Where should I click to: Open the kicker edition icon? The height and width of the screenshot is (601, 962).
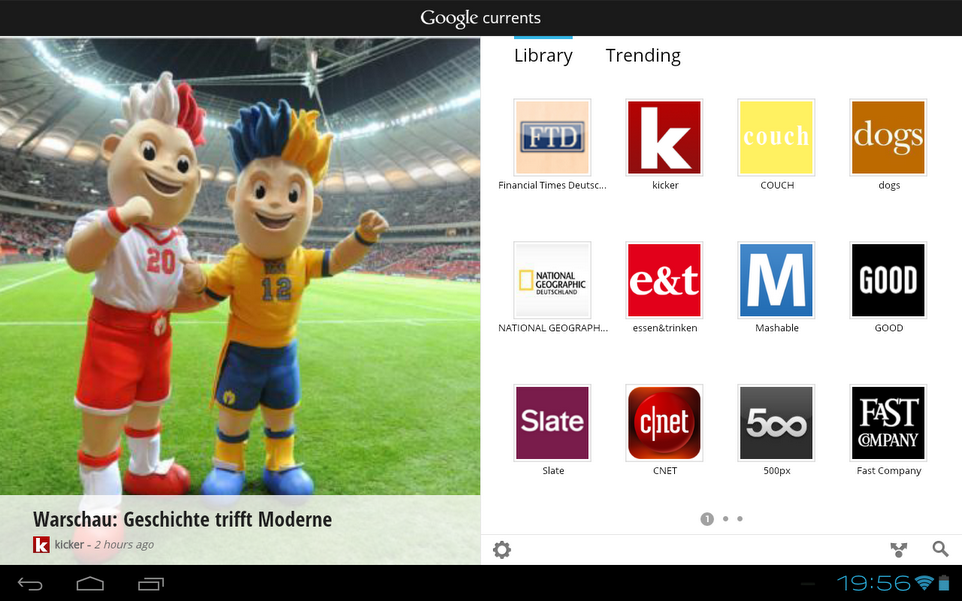point(664,137)
